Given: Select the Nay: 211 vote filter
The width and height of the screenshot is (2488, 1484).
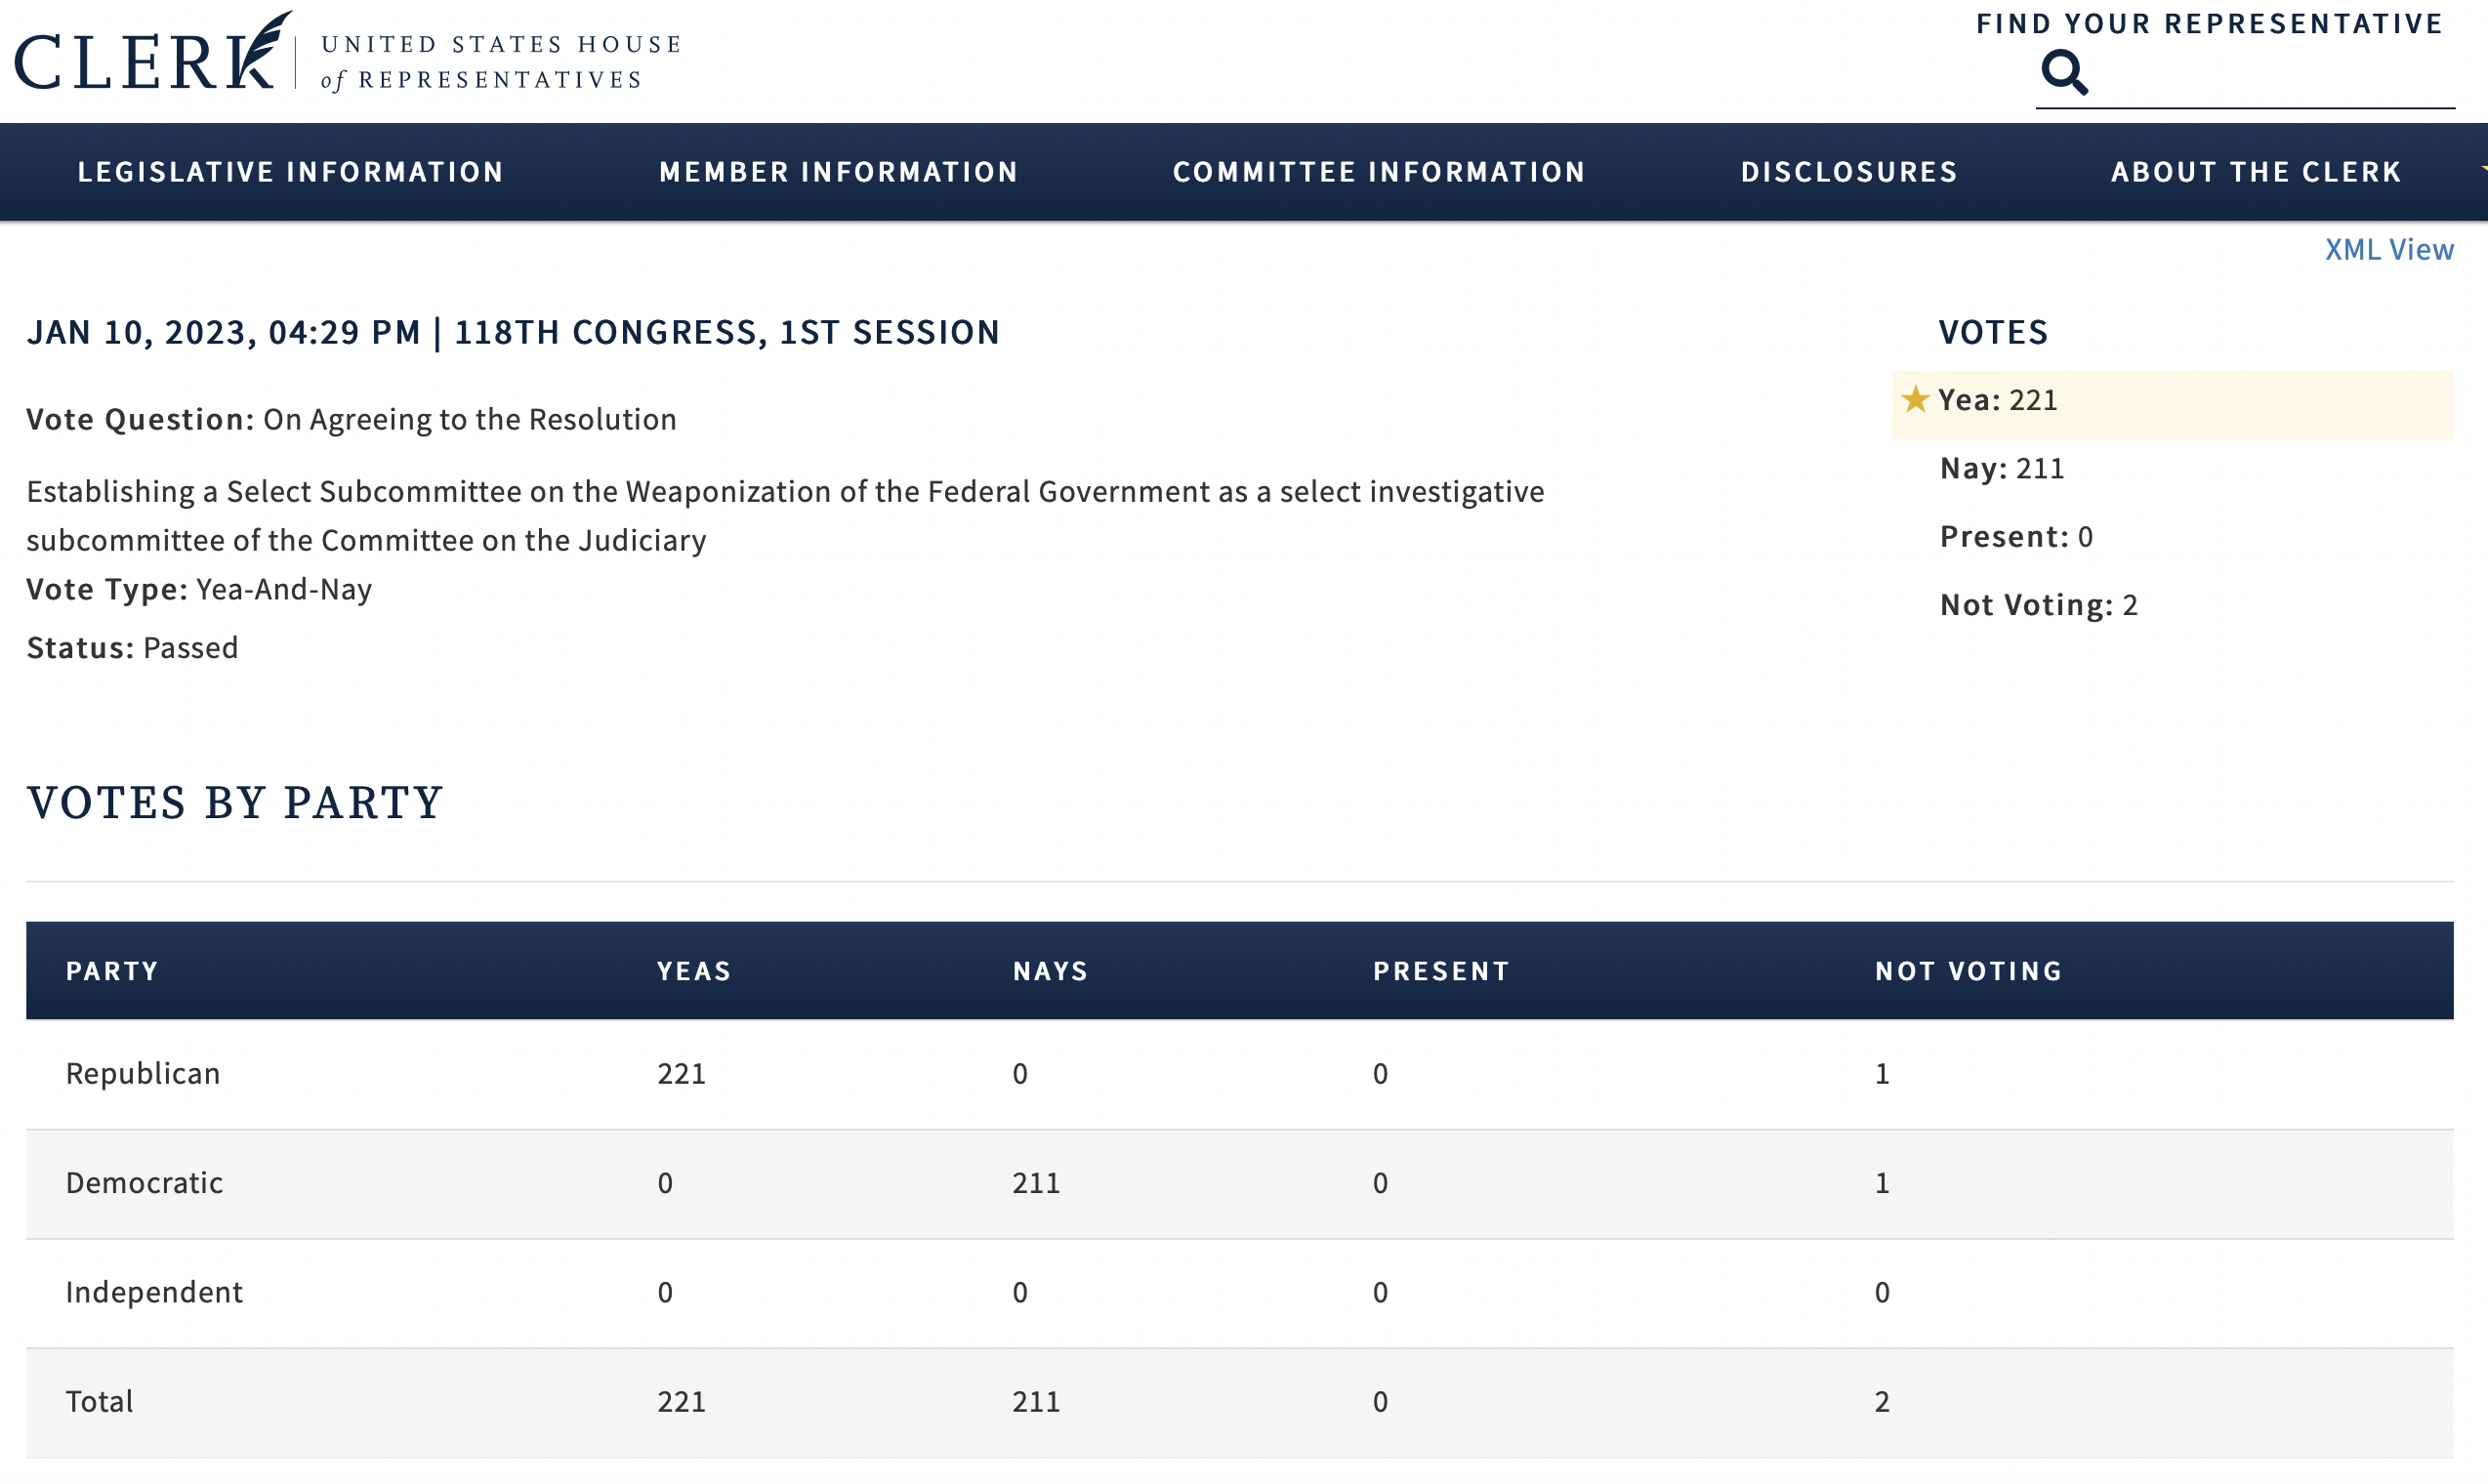Looking at the screenshot, I should click(x=2002, y=468).
